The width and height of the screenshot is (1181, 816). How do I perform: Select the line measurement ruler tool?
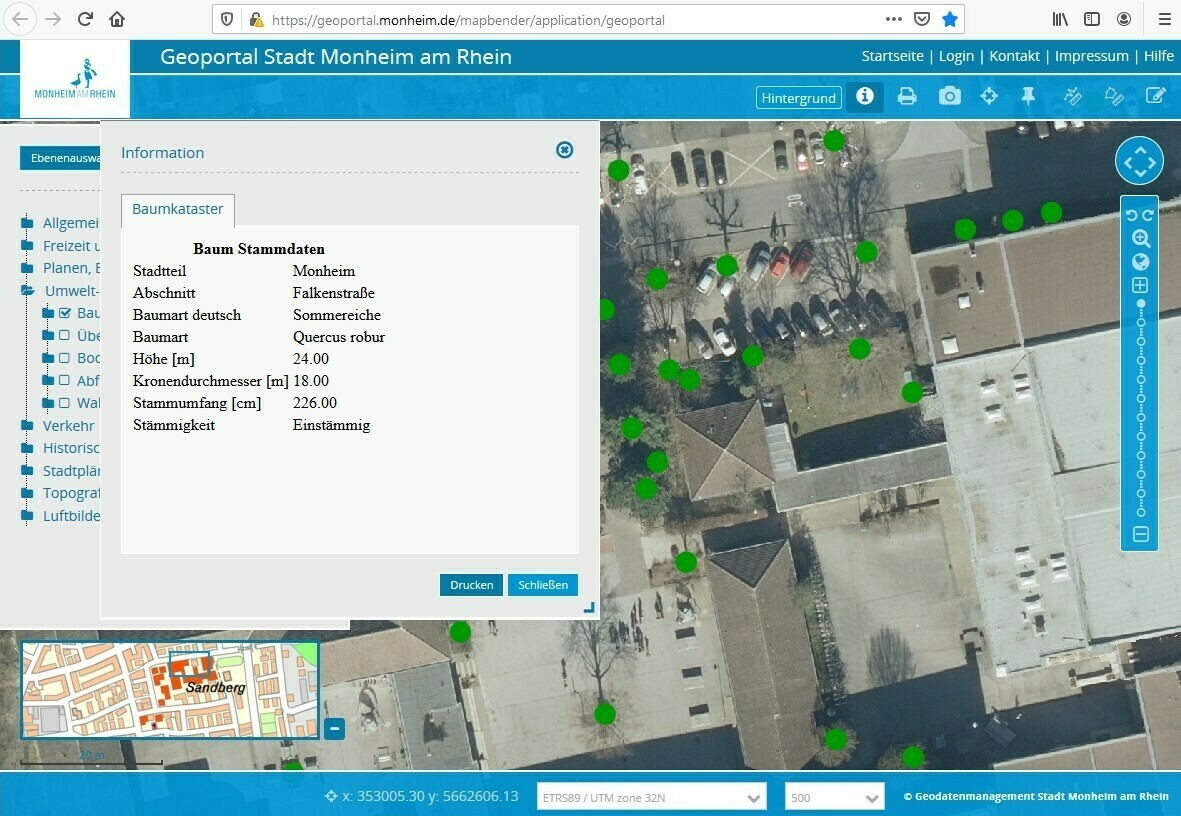click(1073, 97)
